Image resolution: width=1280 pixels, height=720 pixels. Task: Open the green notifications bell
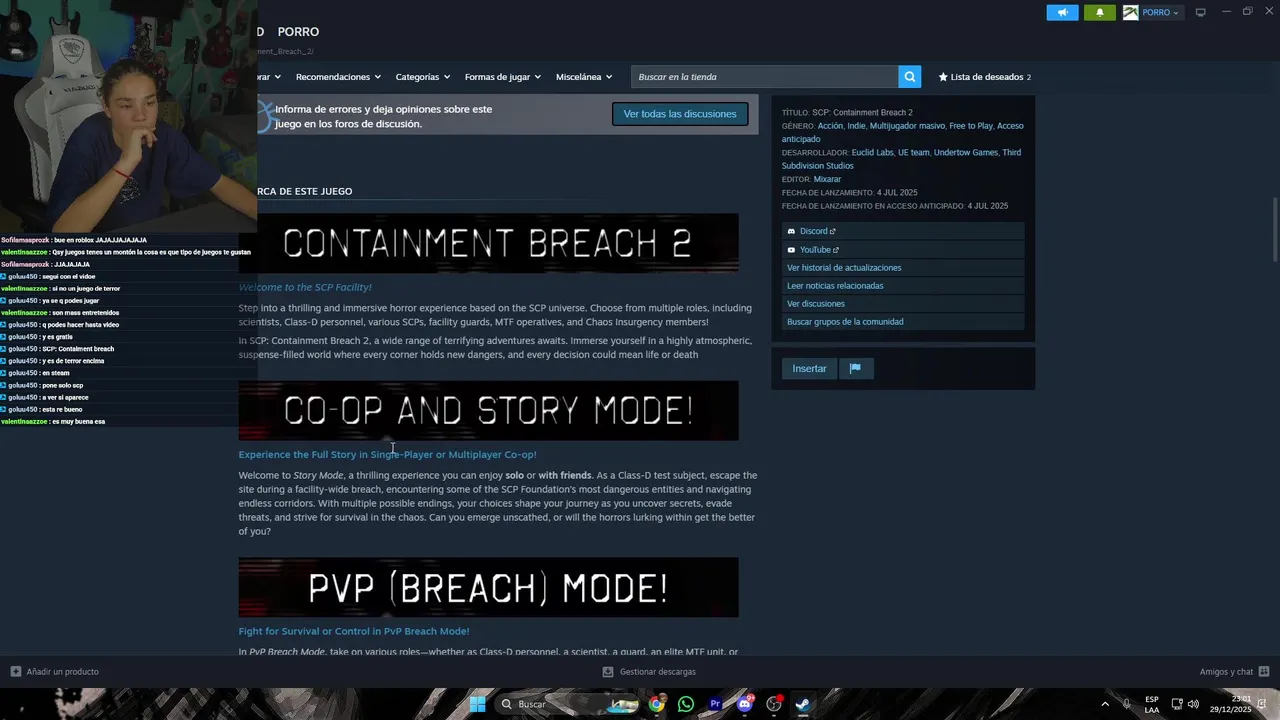(1100, 13)
